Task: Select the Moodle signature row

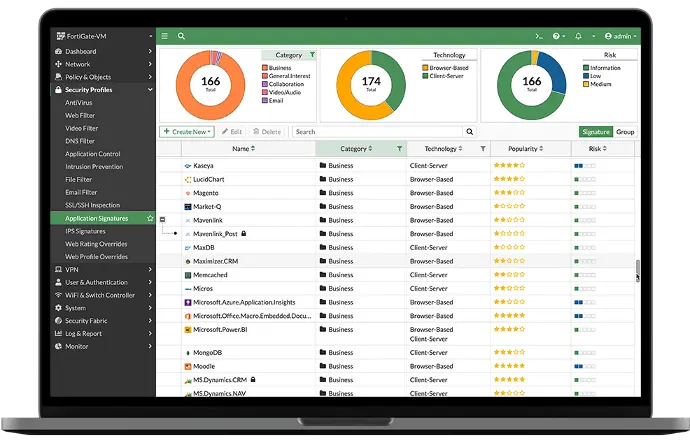Action: coord(396,366)
